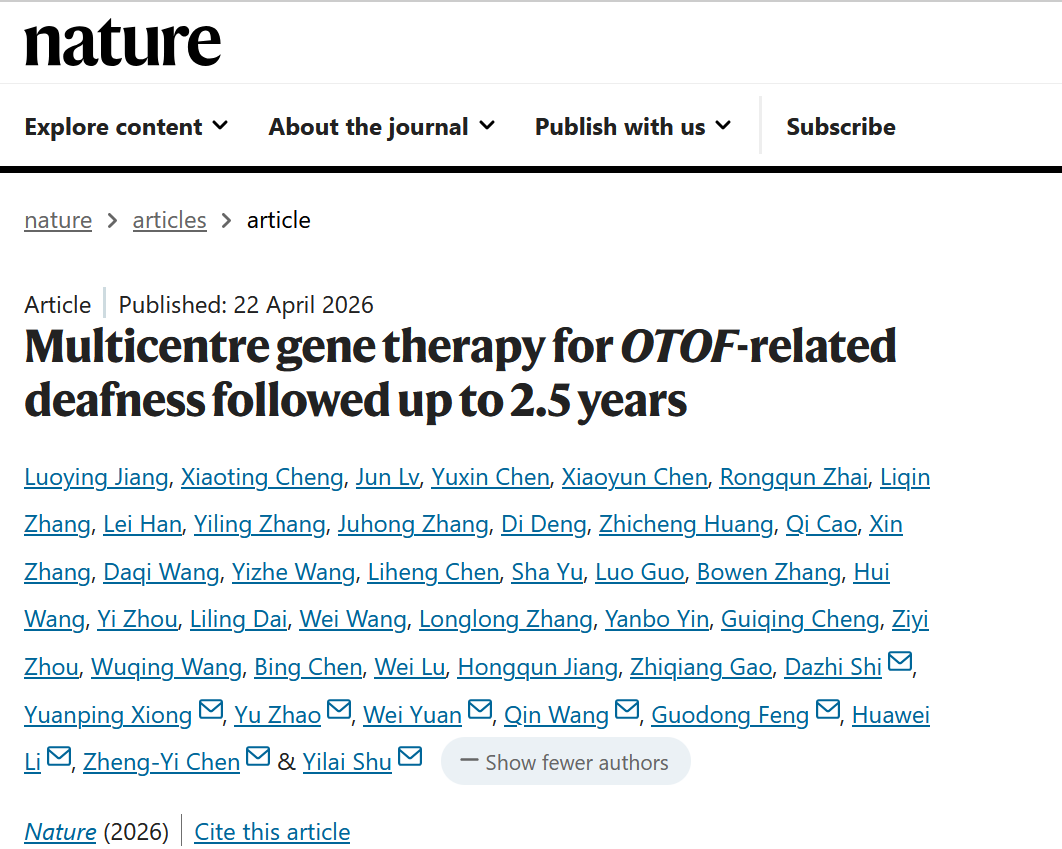Click the email icon next to Yilai Shu

click(410, 757)
